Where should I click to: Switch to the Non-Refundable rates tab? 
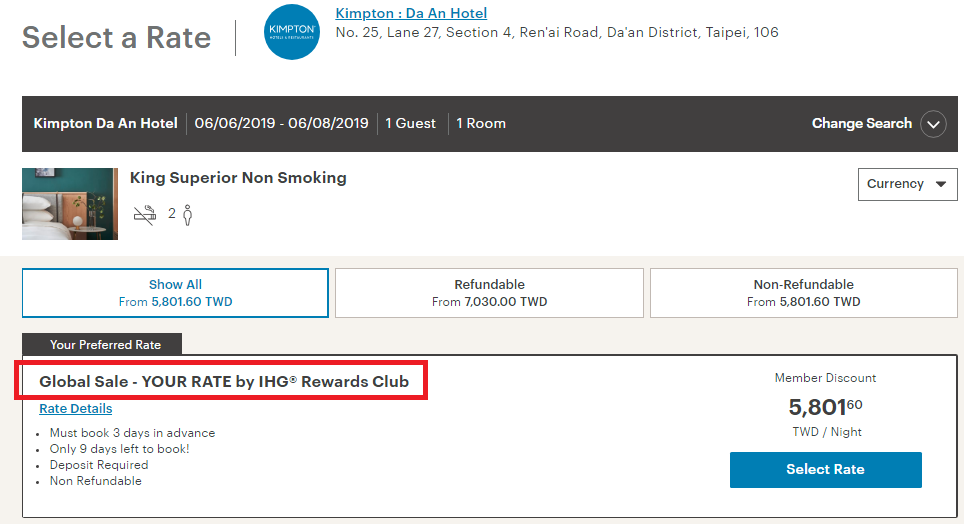[804, 293]
